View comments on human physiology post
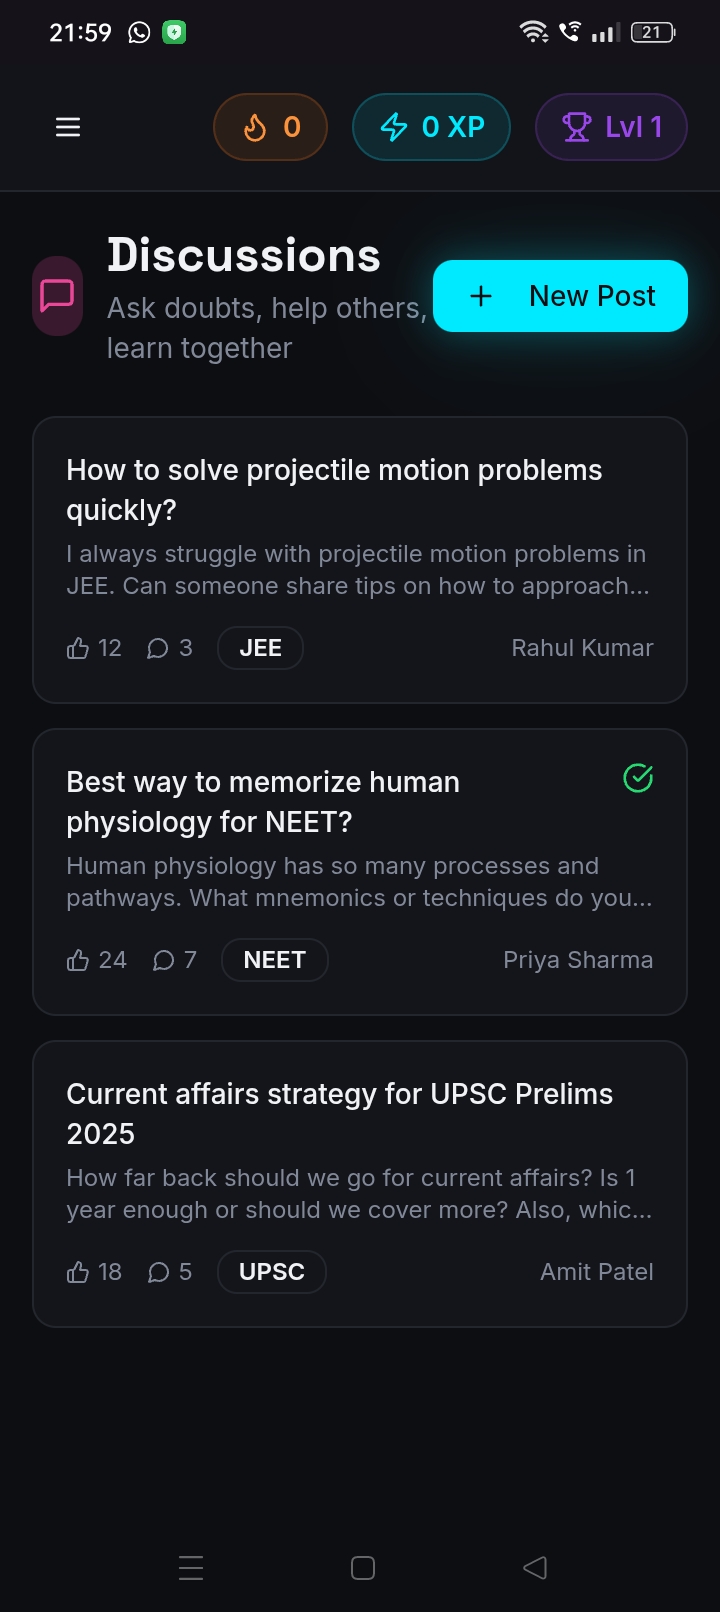The image size is (720, 1612). 174,960
